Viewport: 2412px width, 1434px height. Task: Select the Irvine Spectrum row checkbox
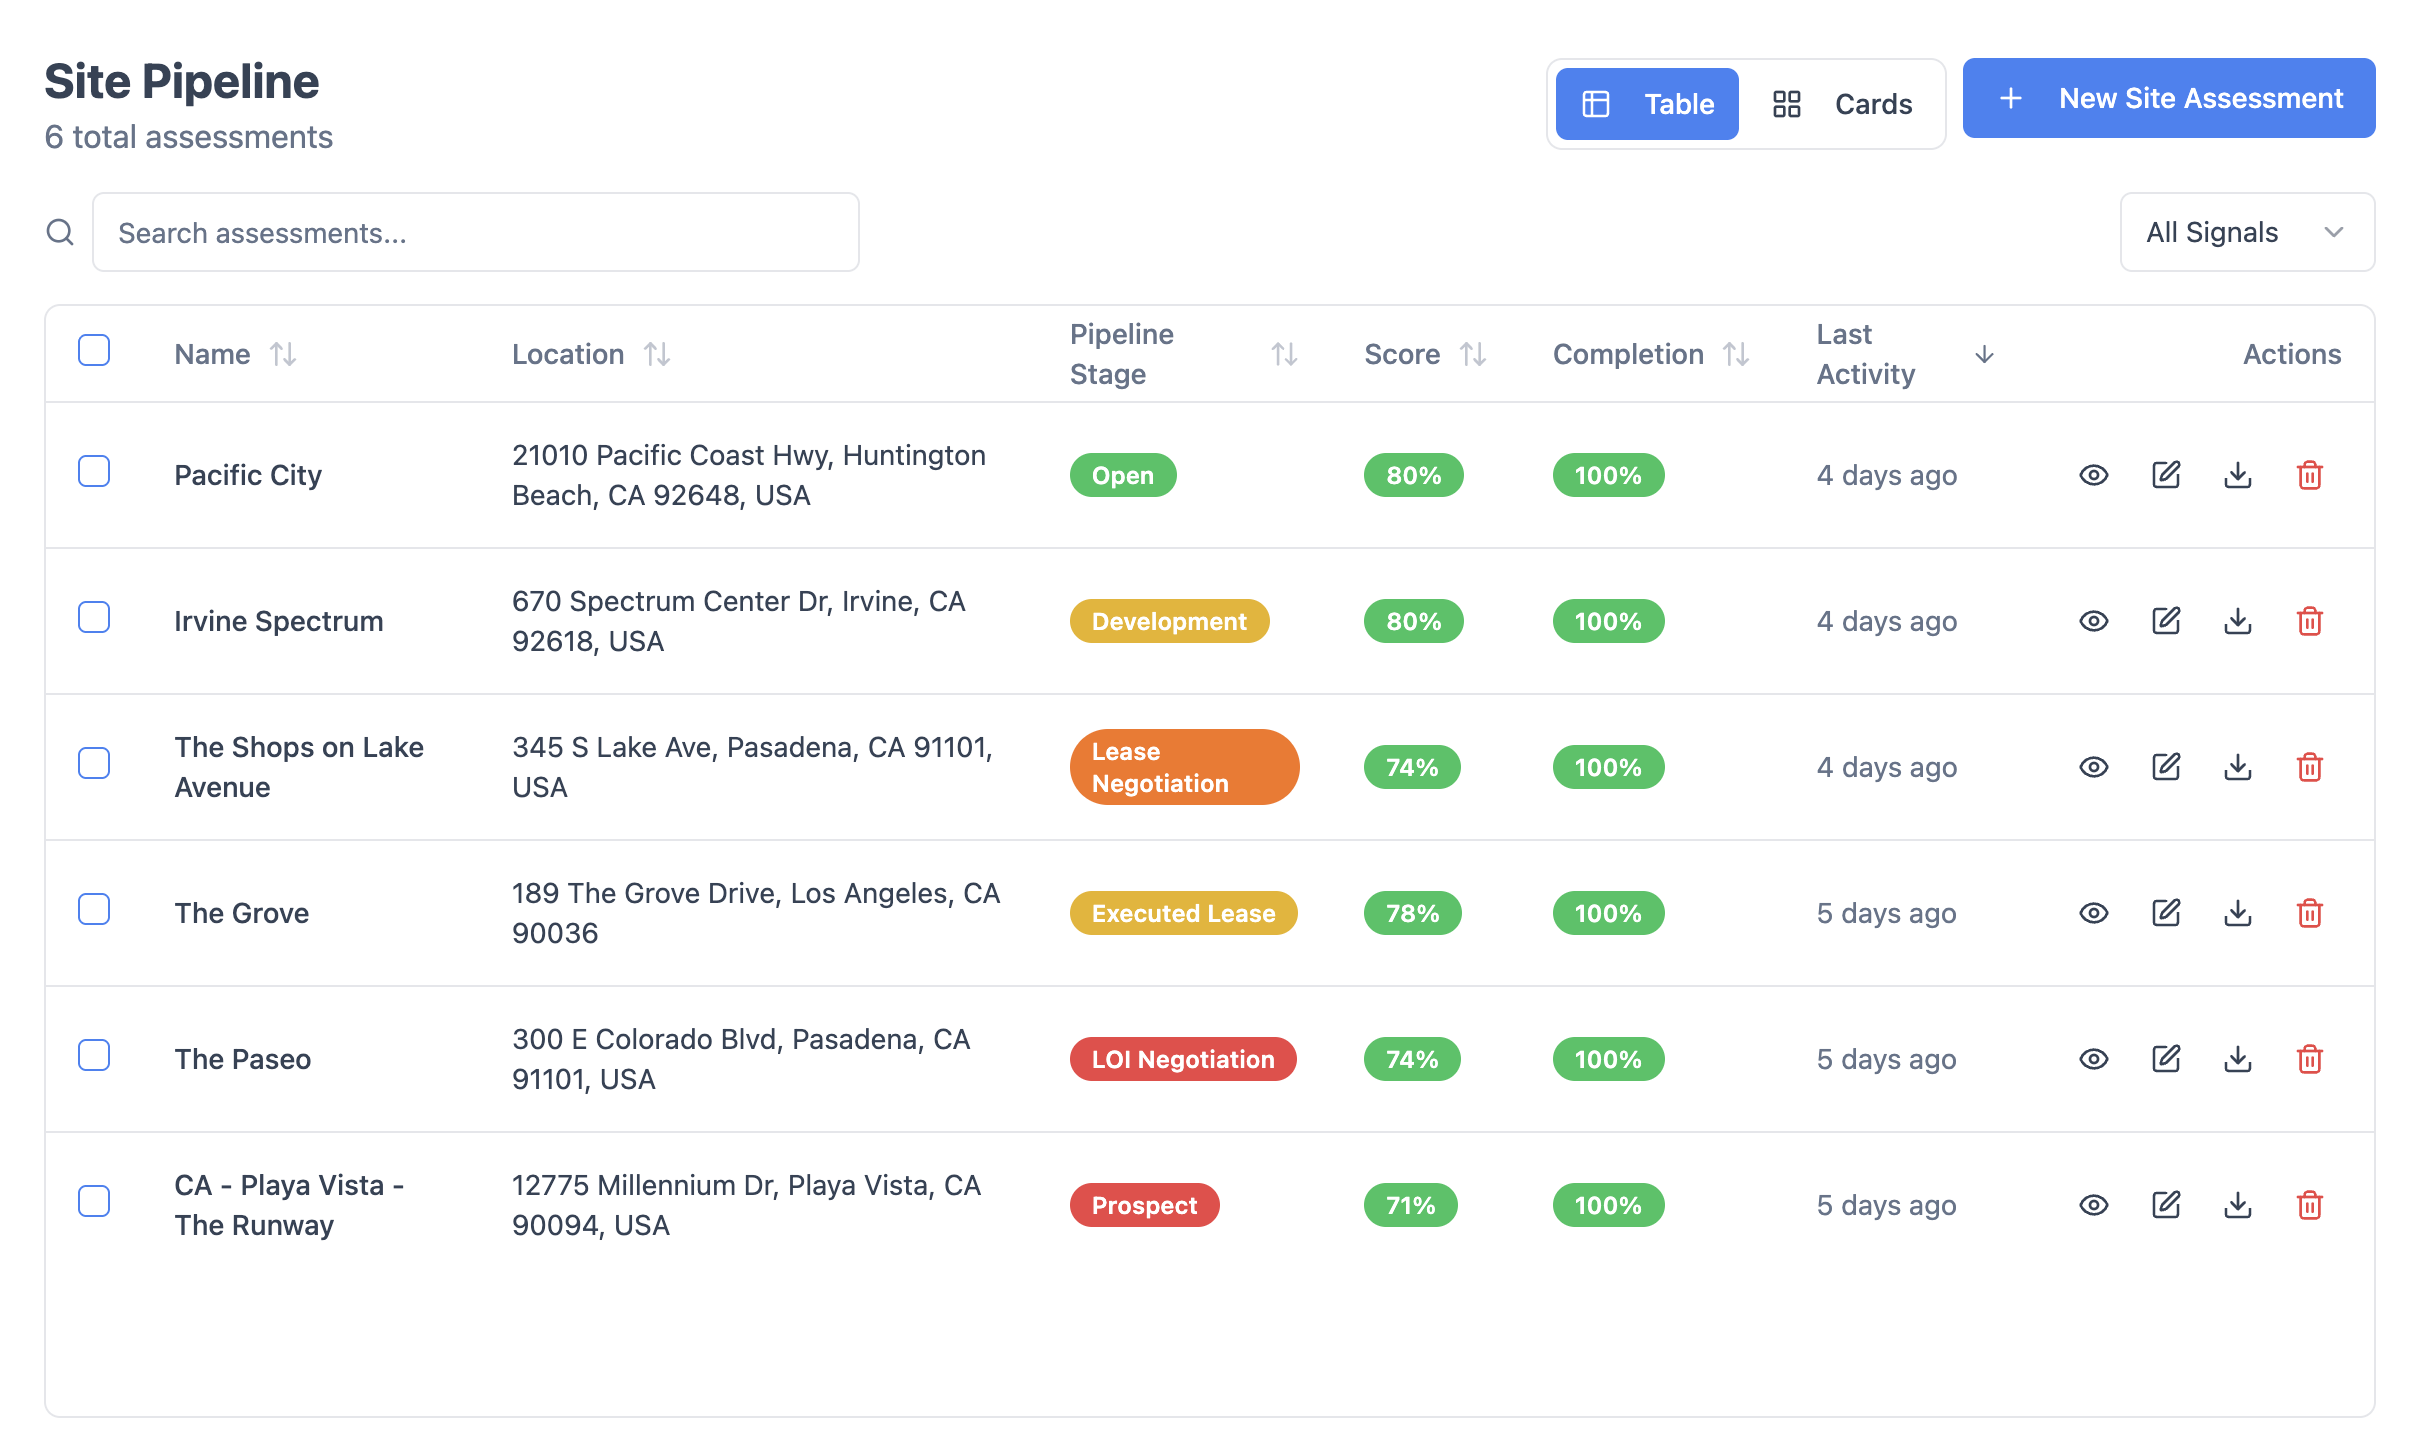(94, 617)
